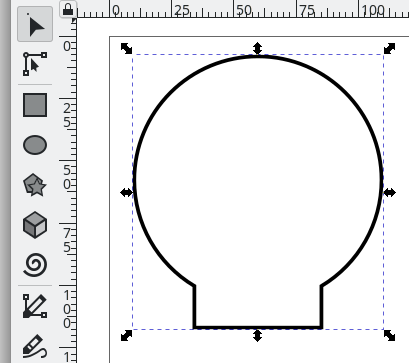Click the bottom-right corner scale handle
The image size is (409, 363).
point(389,335)
